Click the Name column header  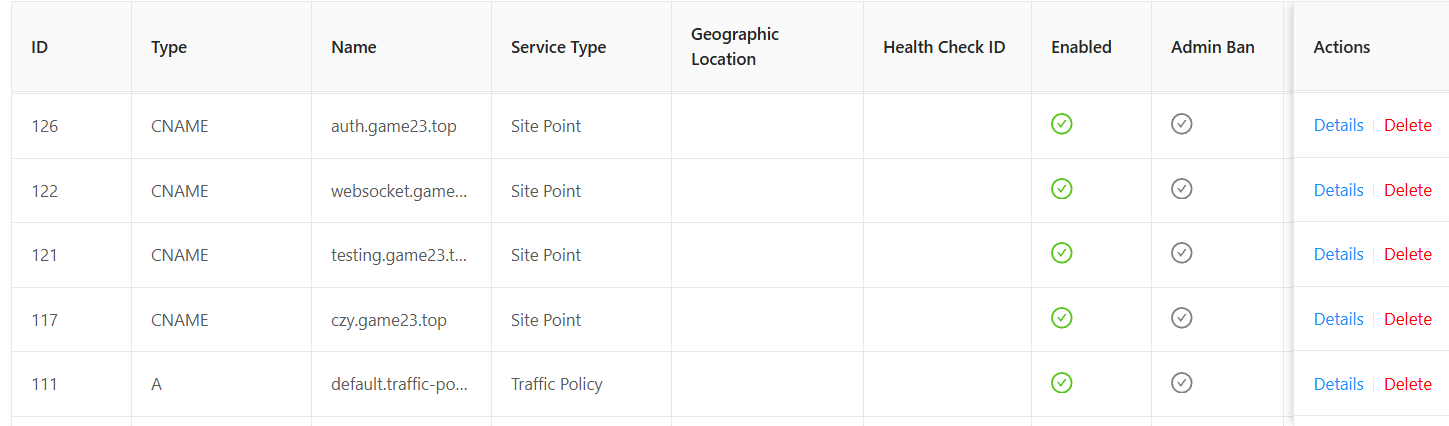[x=354, y=47]
